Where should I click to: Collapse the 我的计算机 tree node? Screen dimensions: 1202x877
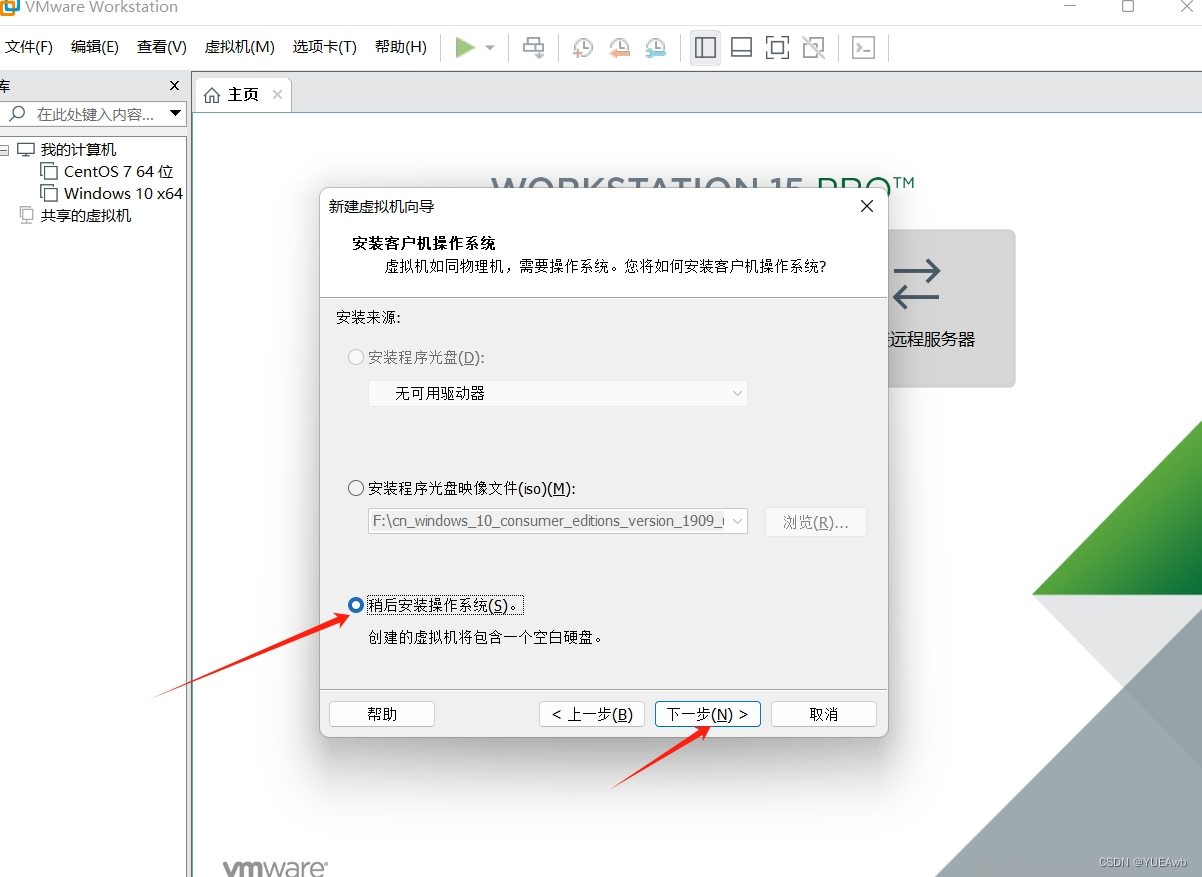point(4,150)
